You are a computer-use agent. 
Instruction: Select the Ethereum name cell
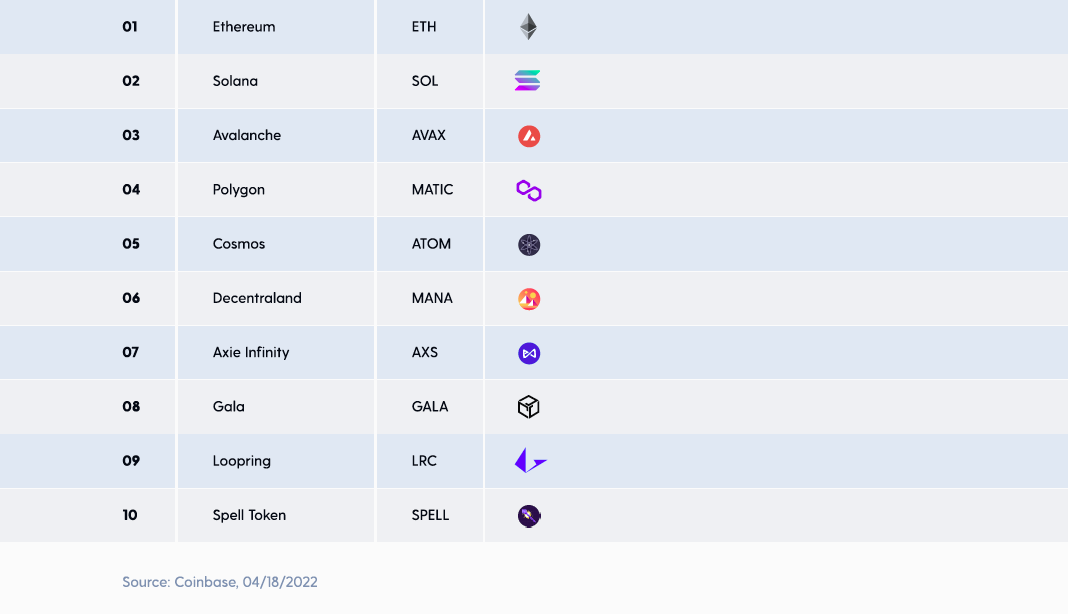[276, 27]
